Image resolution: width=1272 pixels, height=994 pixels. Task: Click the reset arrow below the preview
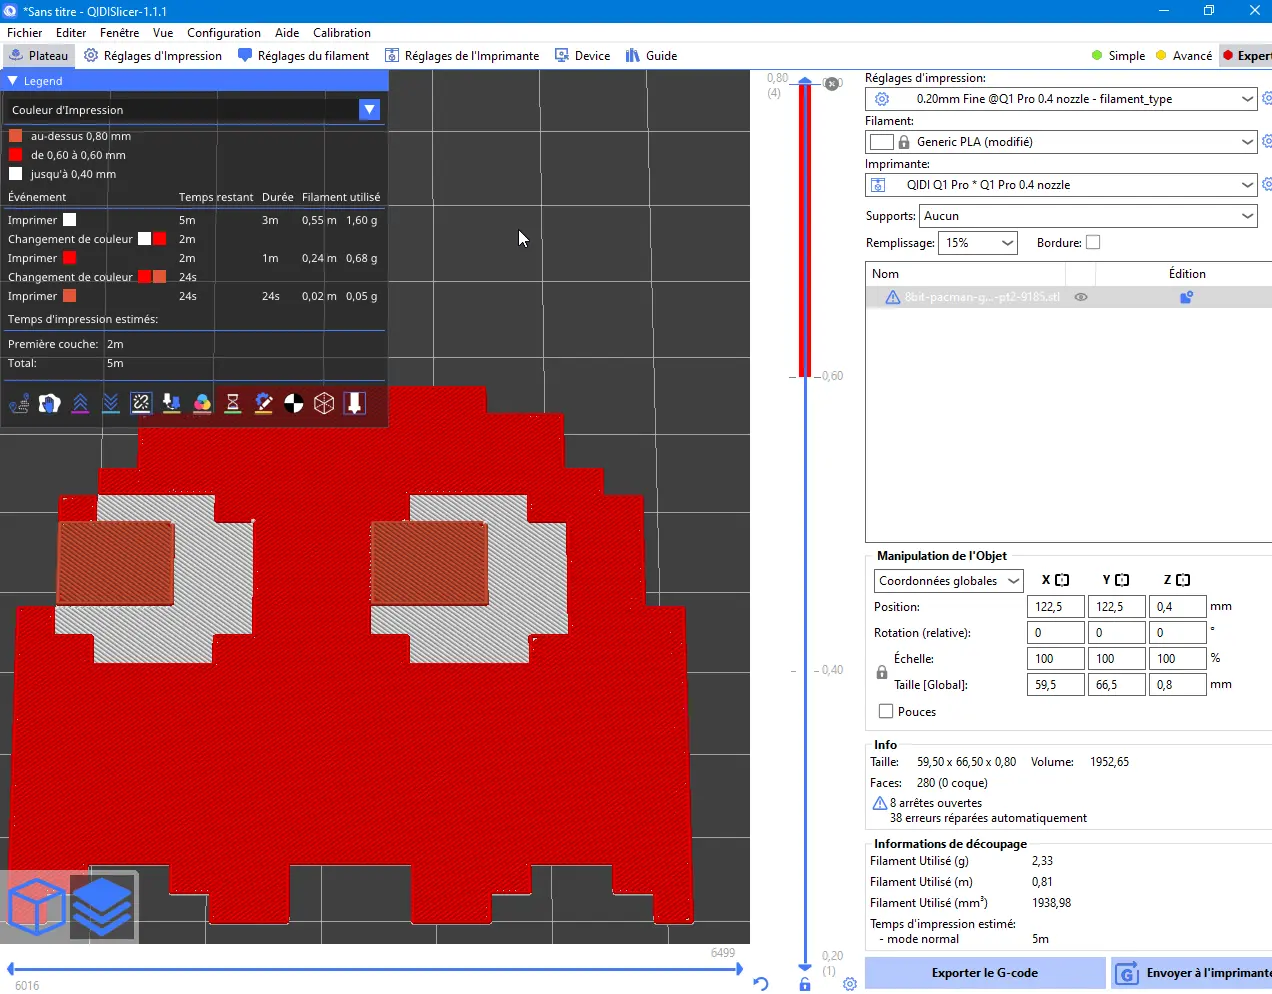(761, 984)
